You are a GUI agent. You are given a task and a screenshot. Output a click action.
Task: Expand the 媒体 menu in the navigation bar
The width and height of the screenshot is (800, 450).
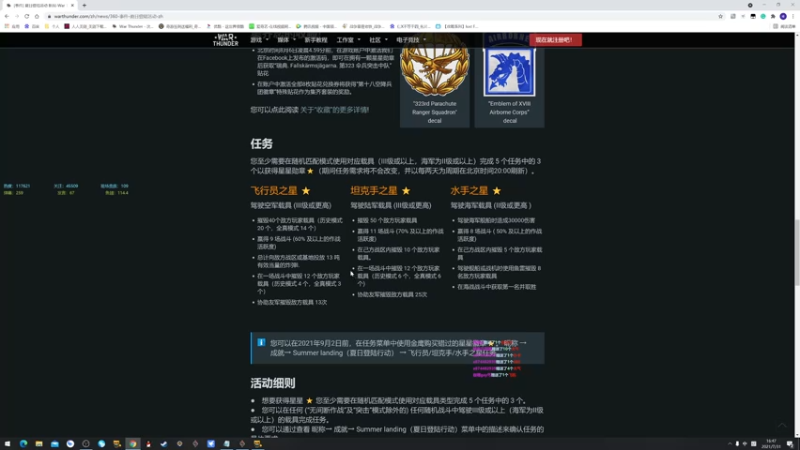click(x=286, y=40)
